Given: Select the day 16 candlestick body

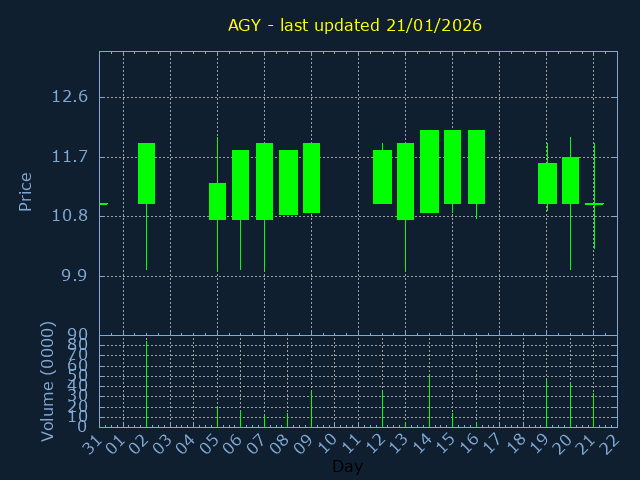Looking at the screenshot, I should point(476,167).
